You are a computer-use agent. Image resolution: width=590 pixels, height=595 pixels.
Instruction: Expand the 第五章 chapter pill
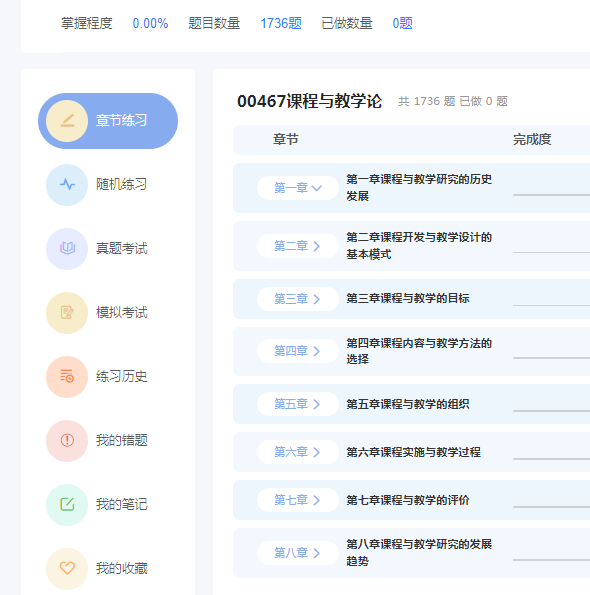298,404
